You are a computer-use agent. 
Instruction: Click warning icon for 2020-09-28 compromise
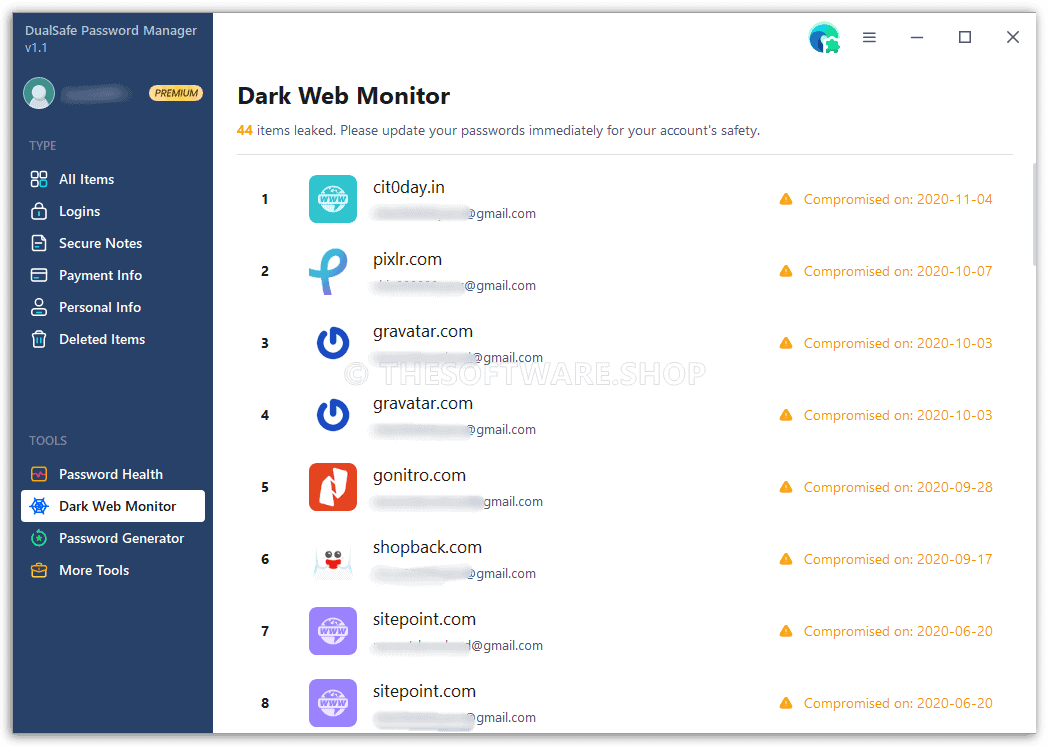click(786, 487)
